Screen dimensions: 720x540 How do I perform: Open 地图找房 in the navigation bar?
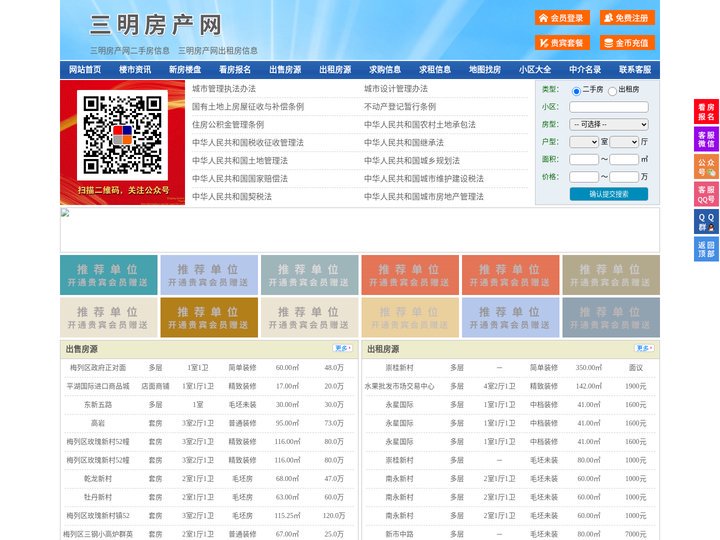[485, 70]
